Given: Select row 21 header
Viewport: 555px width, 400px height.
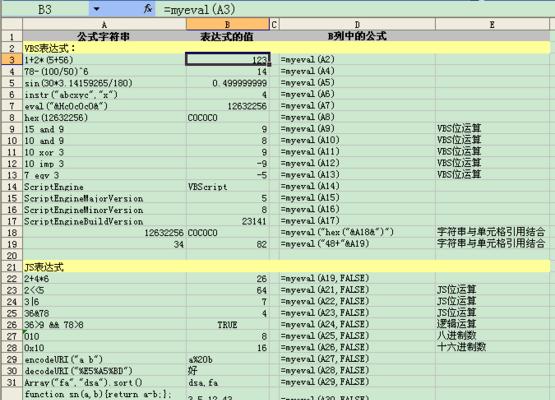Looking at the screenshot, I should pyautogui.click(x=12, y=267).
